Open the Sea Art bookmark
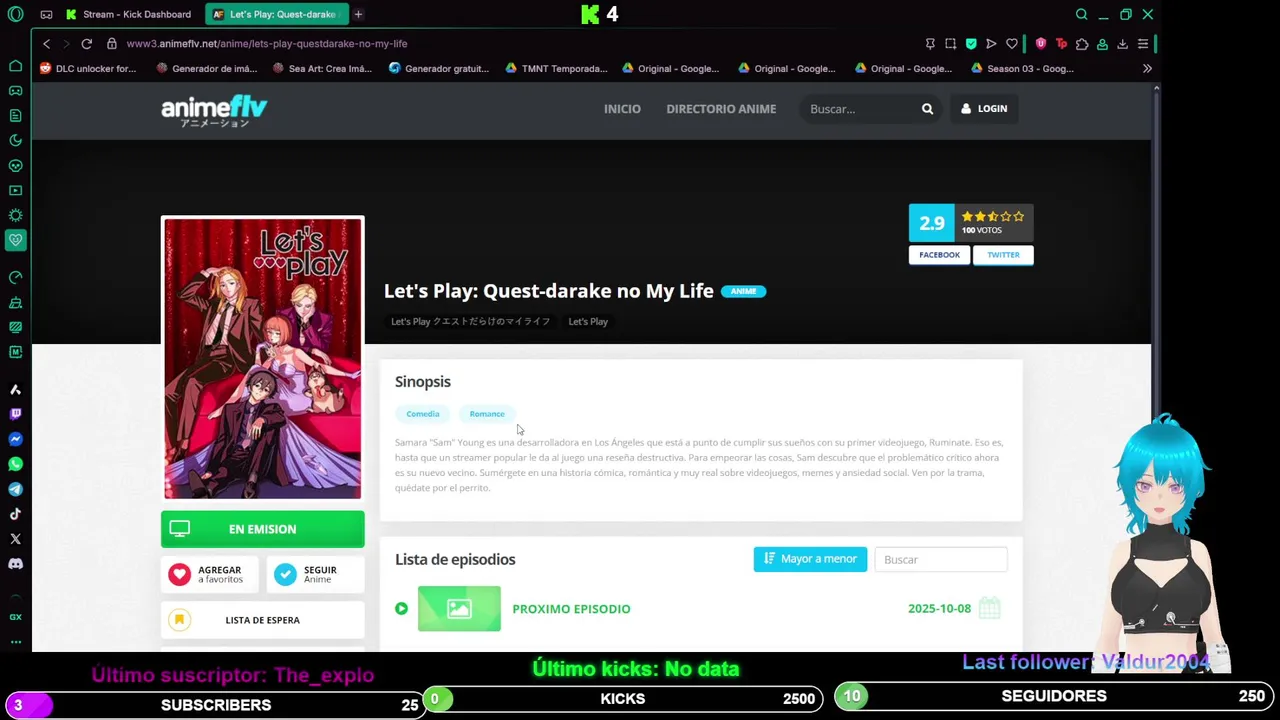This screenshot has width=1280, height=720. click(x=322, y=69)
